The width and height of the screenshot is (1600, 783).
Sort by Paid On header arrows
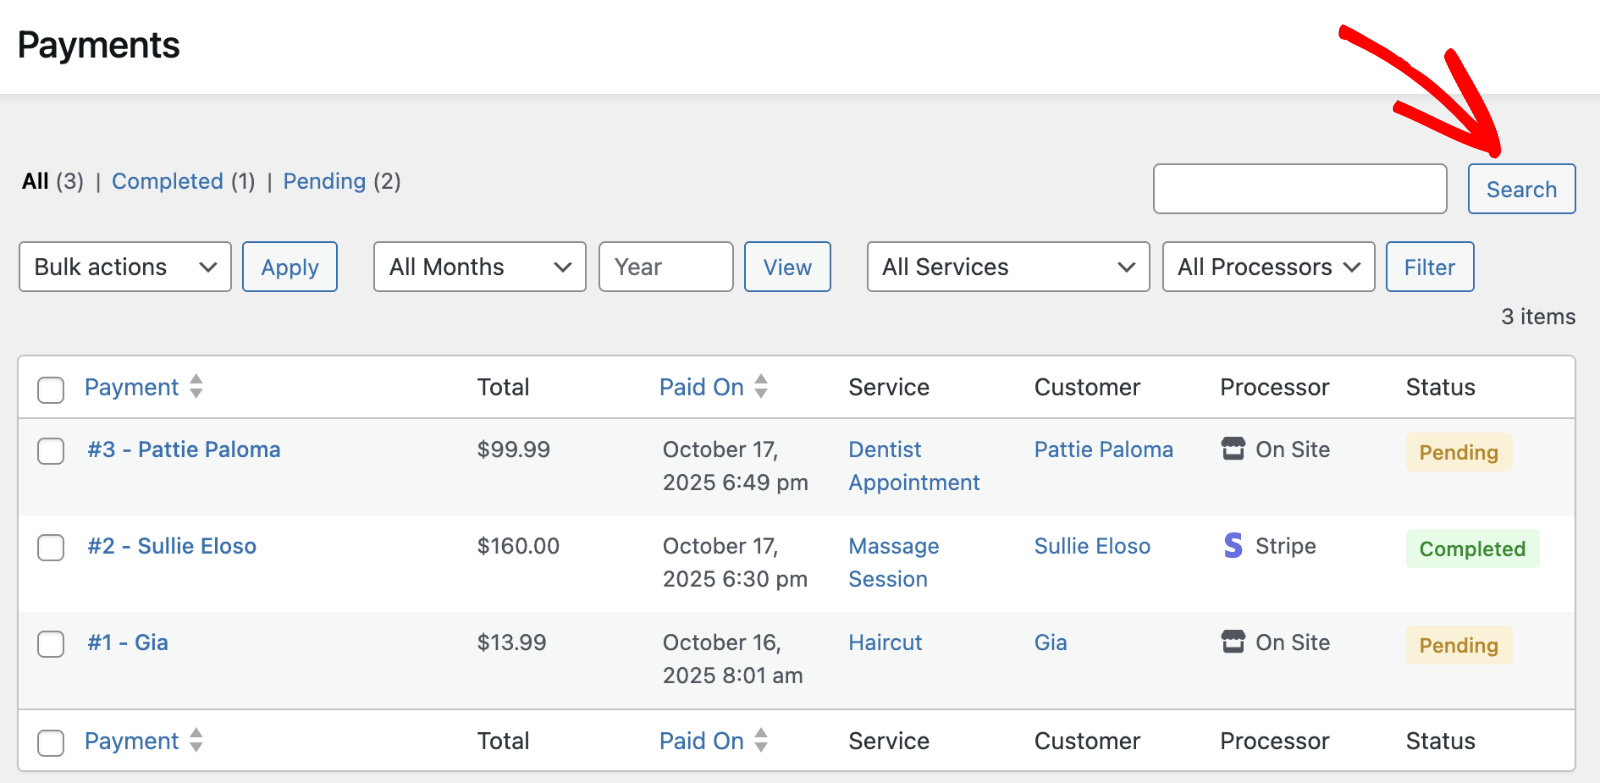(761, 387)
